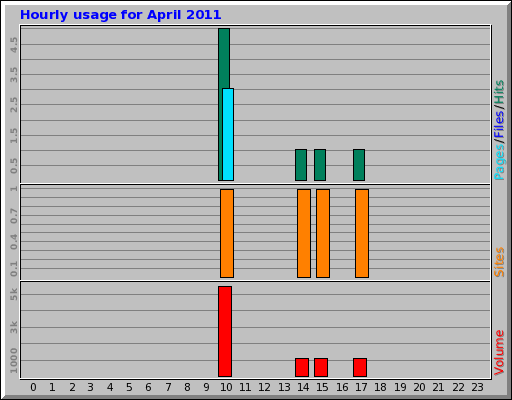This screenshot has height=400, width=512.
Task: Click the hour label '5' on the axis
Action: [129, 387]
